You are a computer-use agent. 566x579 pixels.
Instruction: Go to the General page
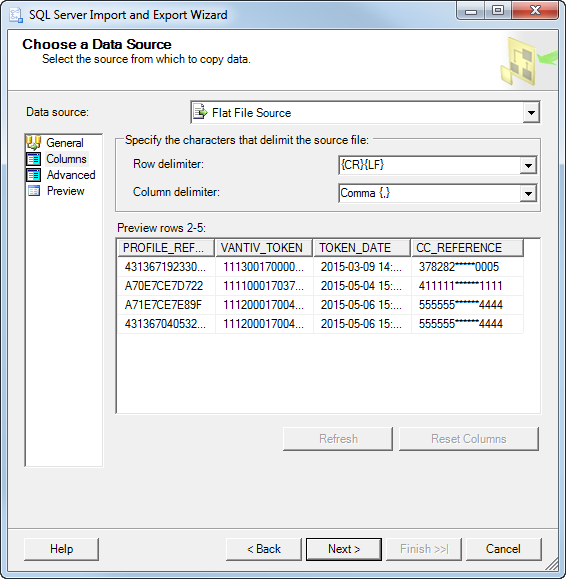(65, 143)
